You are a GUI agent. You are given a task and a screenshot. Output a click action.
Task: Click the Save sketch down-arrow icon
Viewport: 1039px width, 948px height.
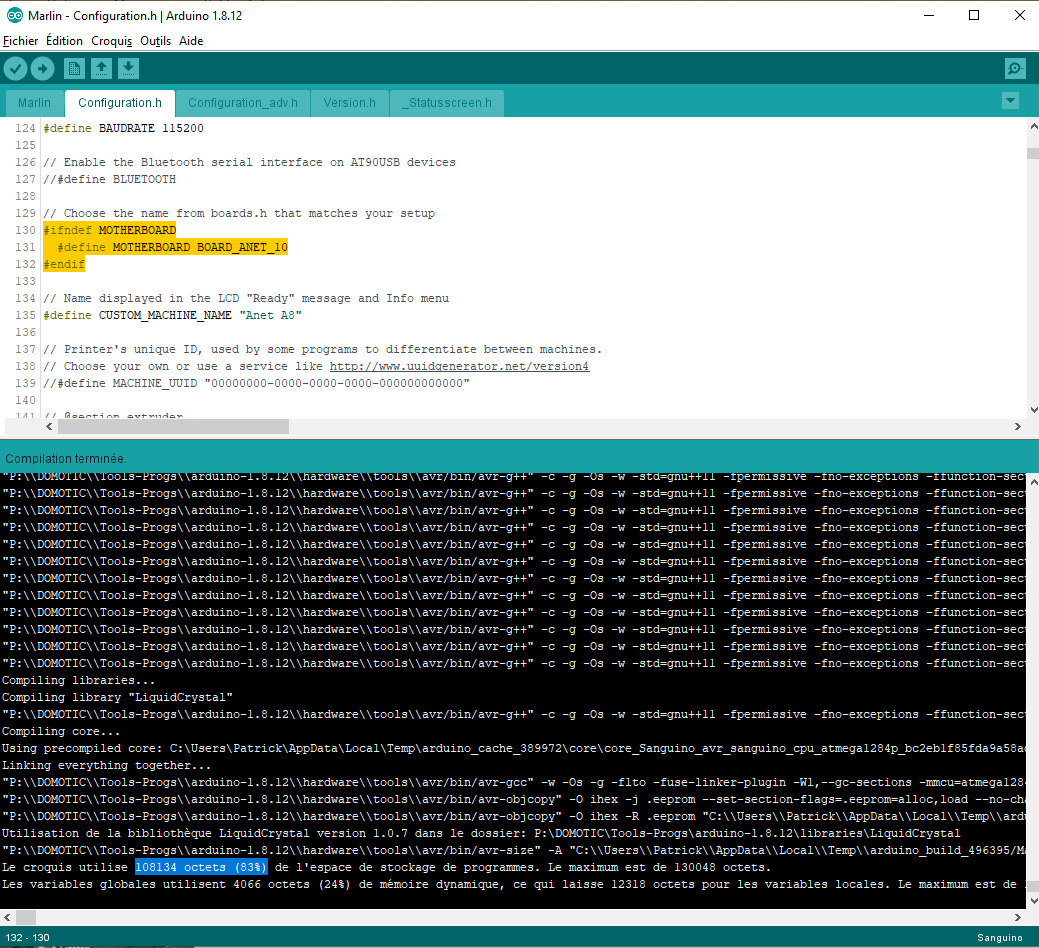[129, 68]
